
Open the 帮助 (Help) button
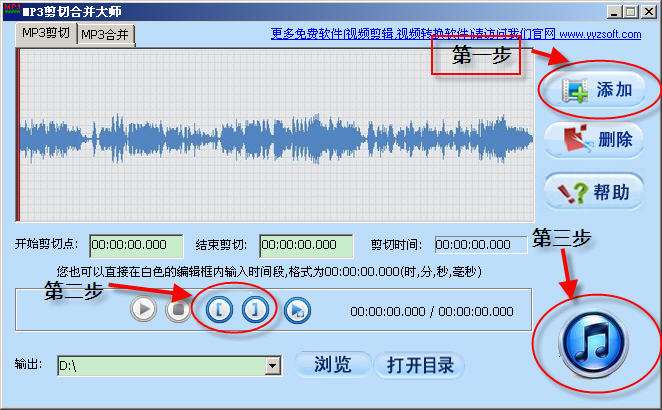pos(594,192)
